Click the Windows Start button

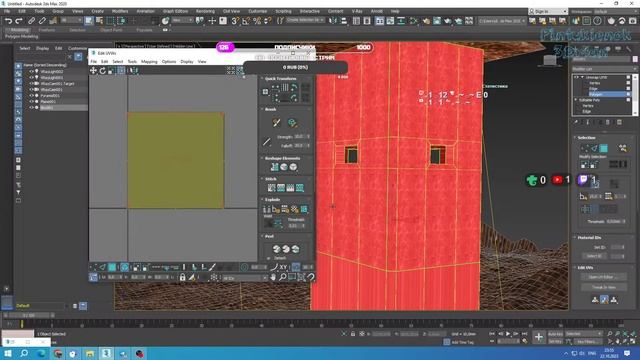[x=7, y=353]
